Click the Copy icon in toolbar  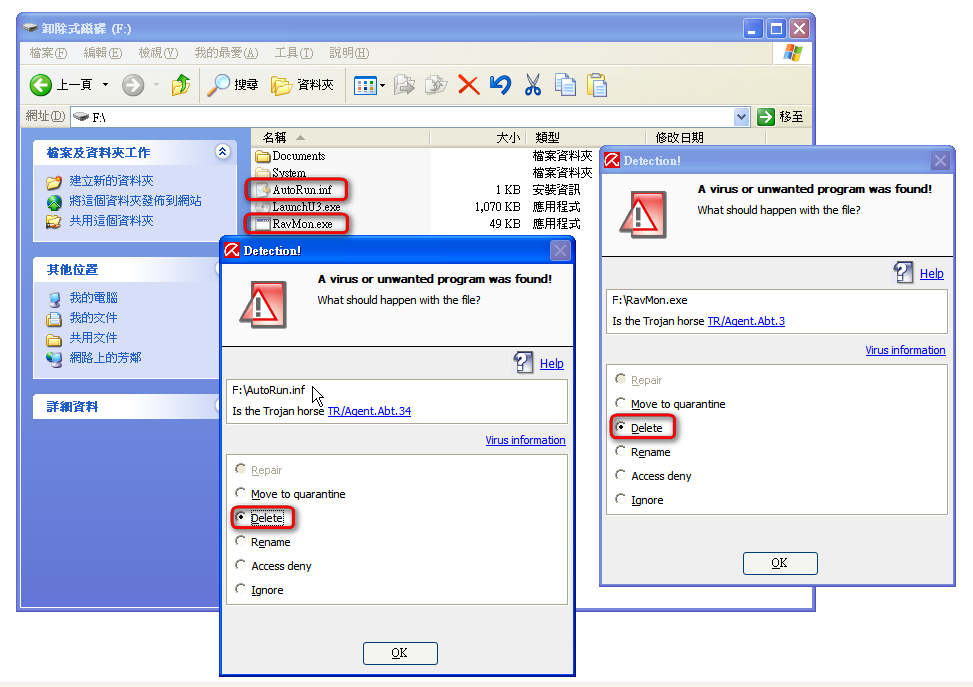click(x=565, y=85)
